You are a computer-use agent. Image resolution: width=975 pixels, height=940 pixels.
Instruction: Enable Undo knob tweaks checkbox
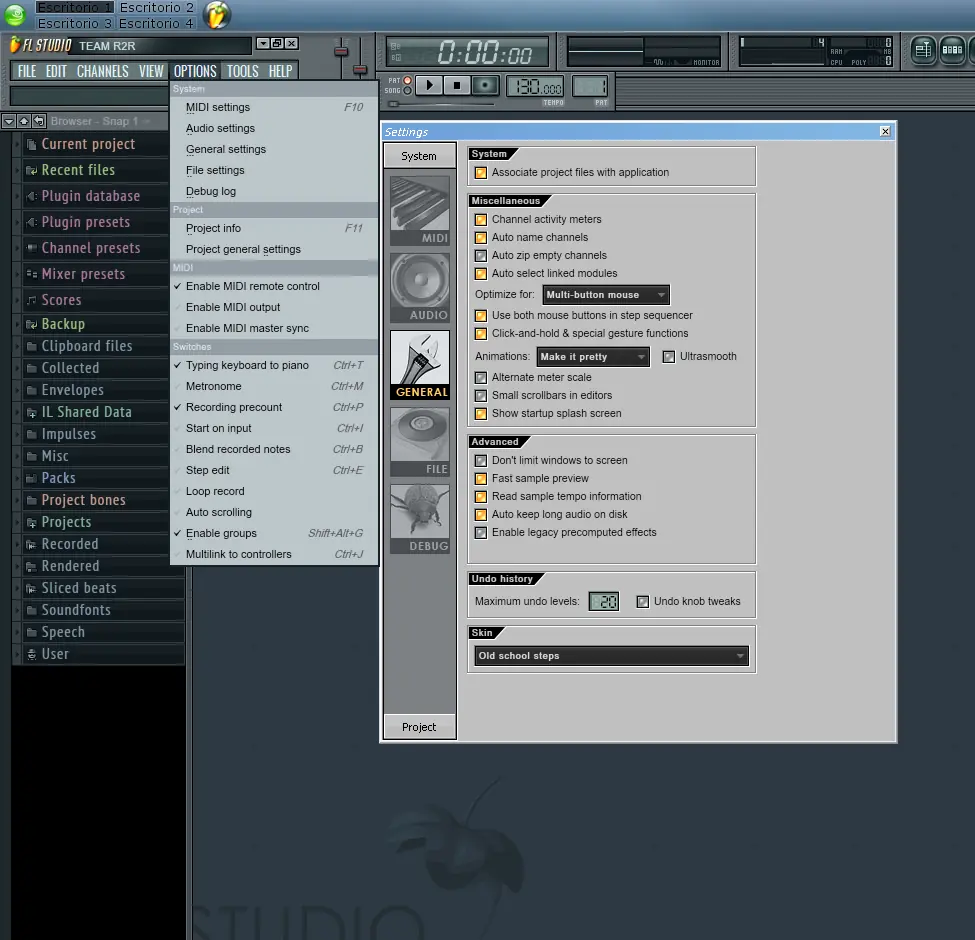point(642,602)
